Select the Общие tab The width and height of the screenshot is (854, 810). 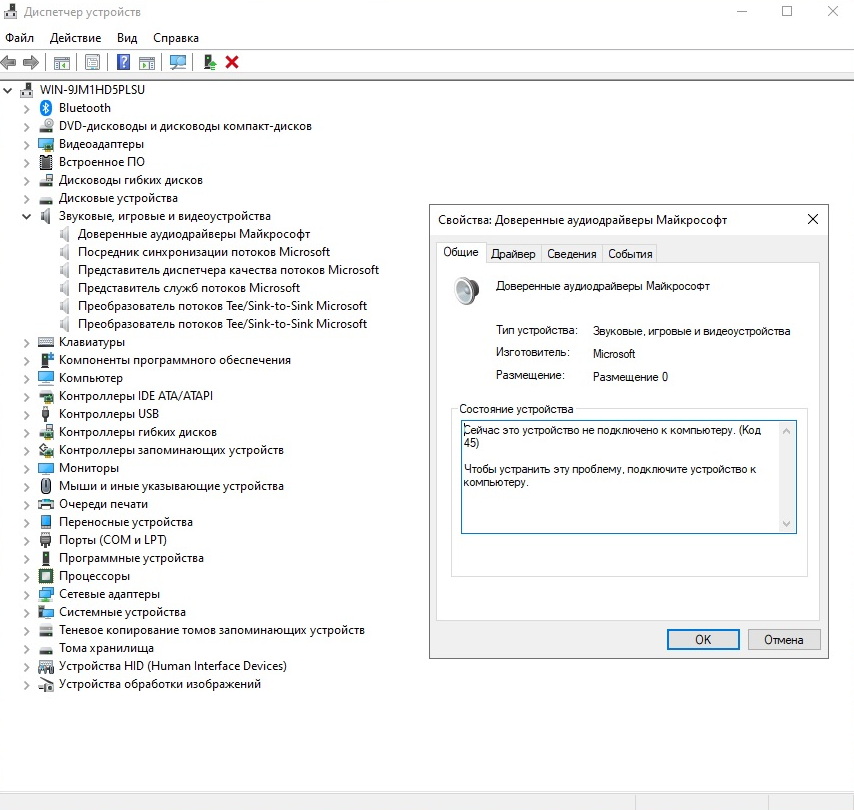pos(461,252)
